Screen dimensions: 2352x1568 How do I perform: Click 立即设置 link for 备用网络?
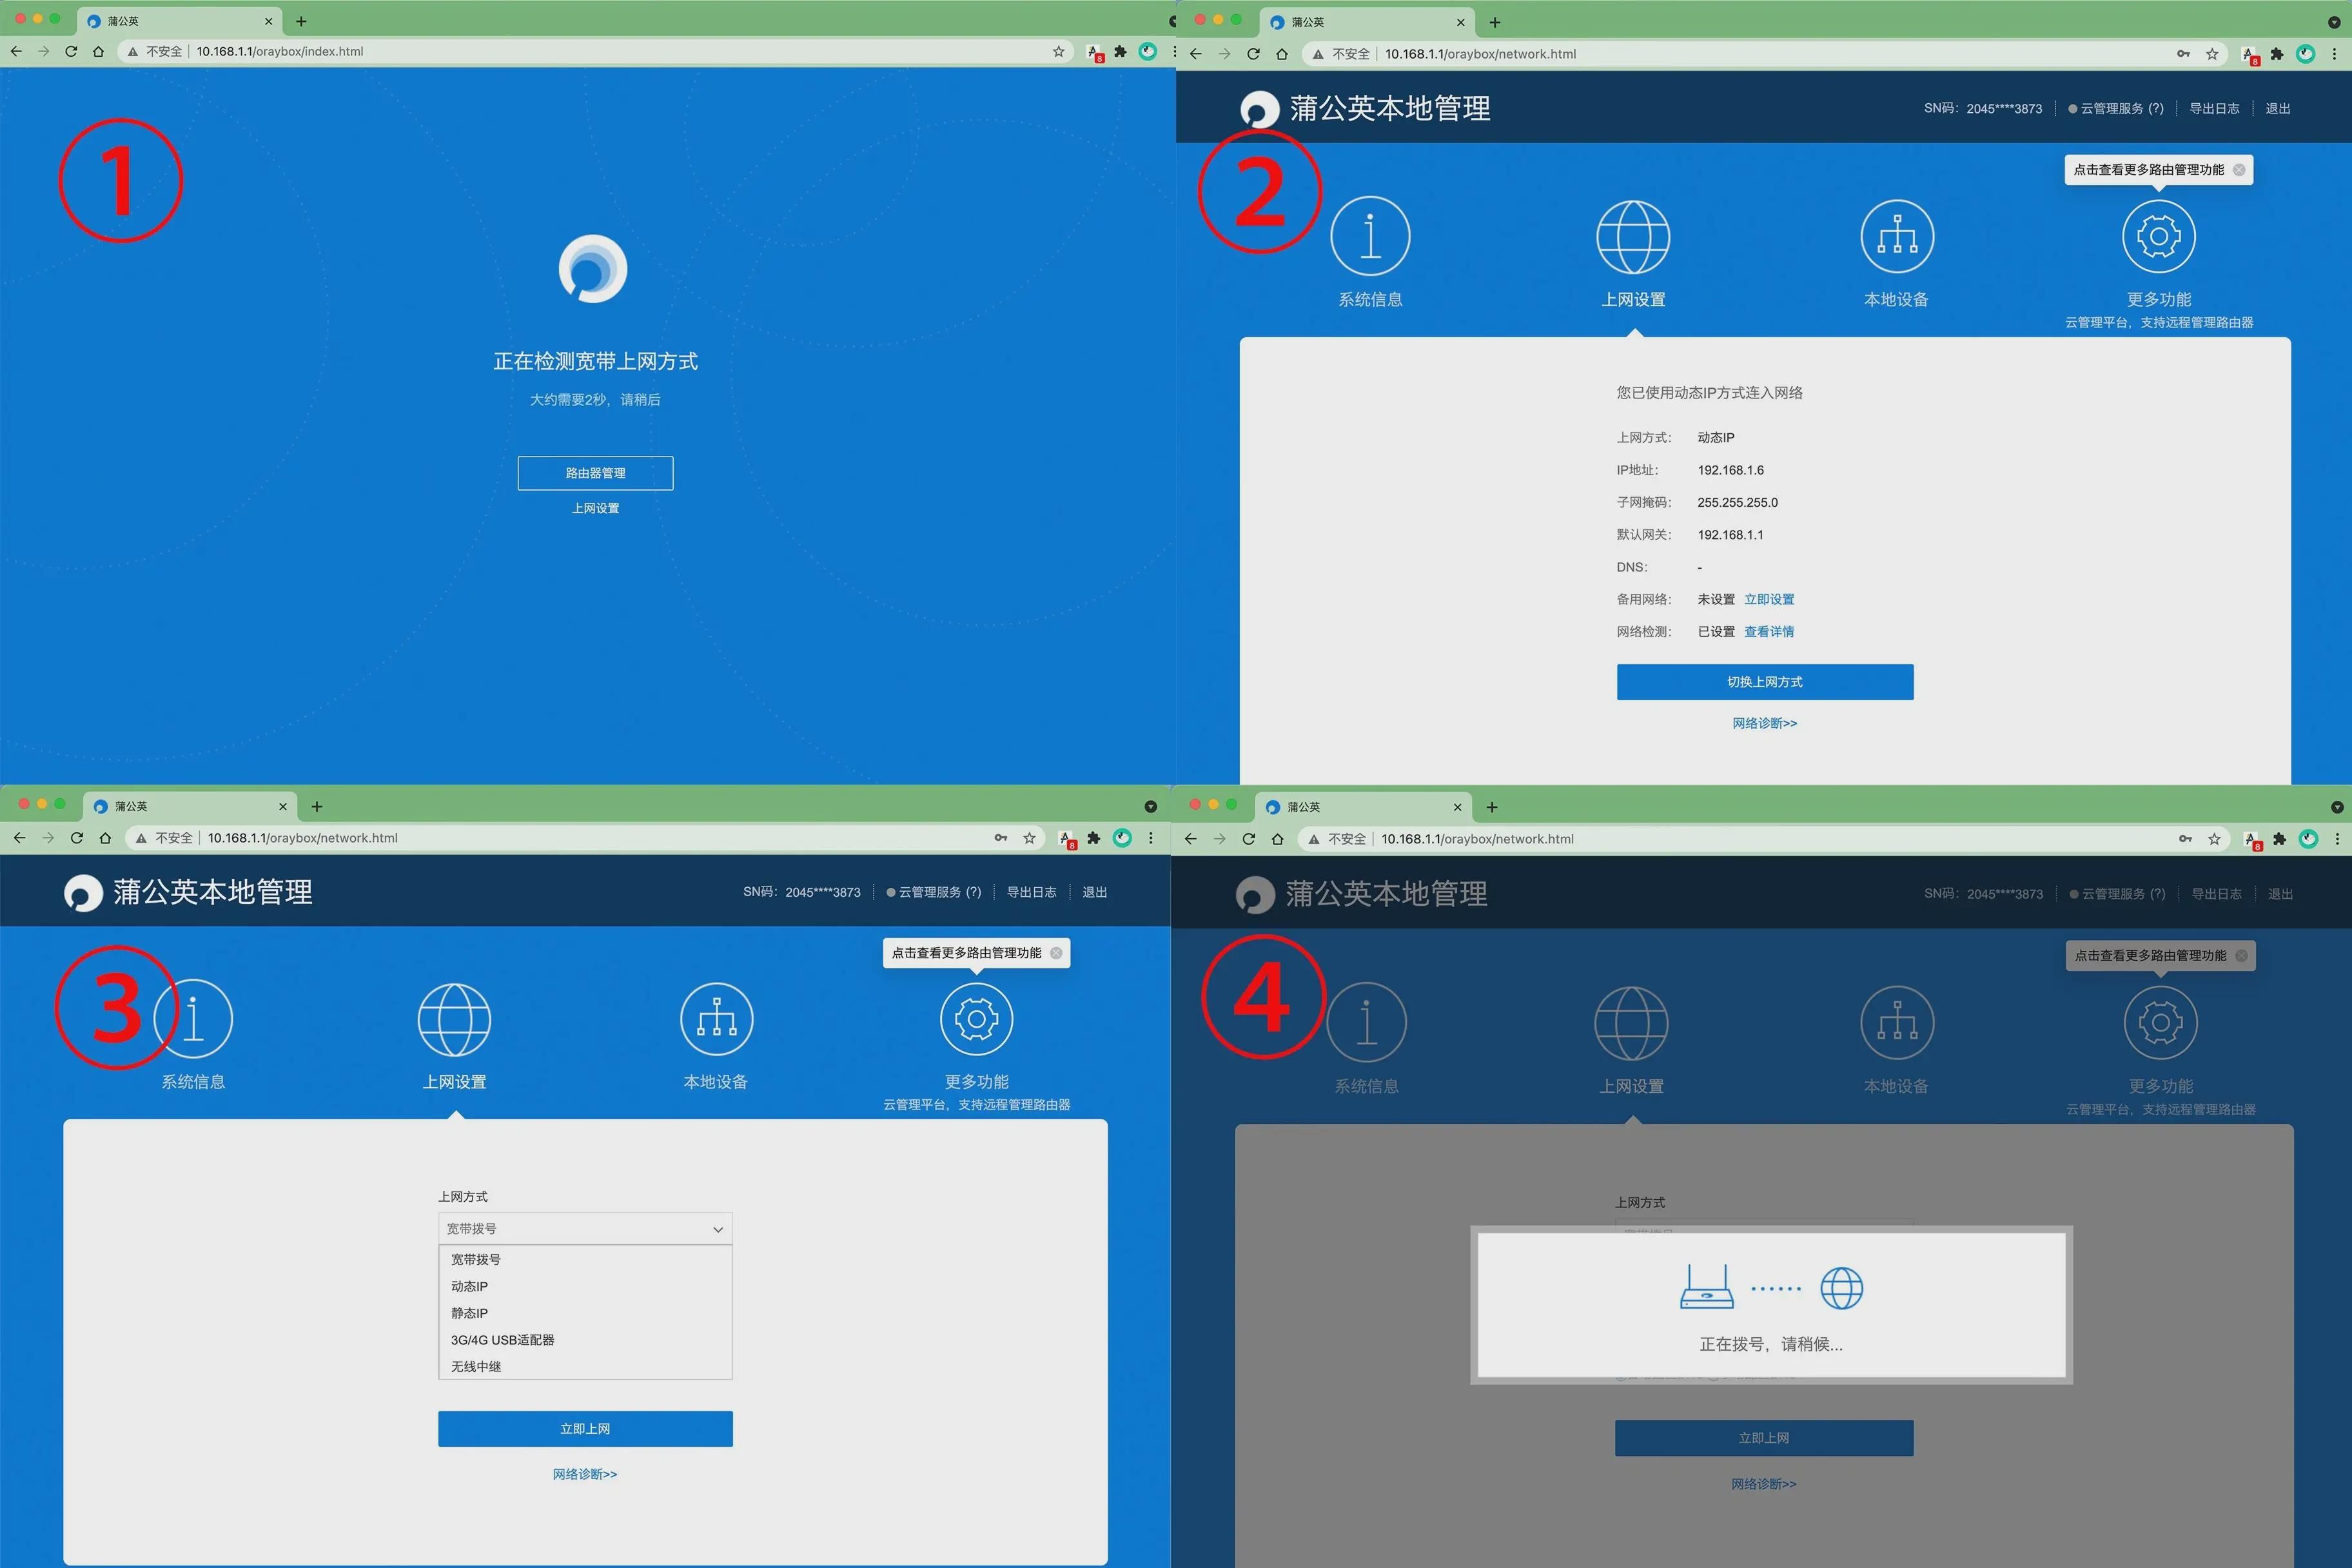[x=1769, y=599]
